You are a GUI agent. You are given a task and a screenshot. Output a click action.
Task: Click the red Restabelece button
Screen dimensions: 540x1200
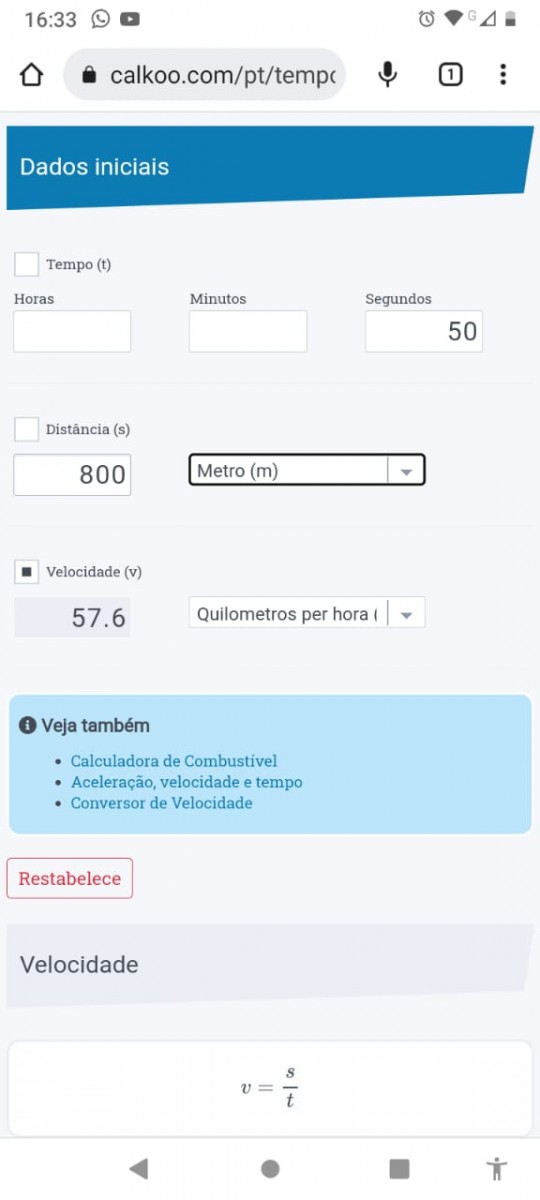click(x=70, y=879)
